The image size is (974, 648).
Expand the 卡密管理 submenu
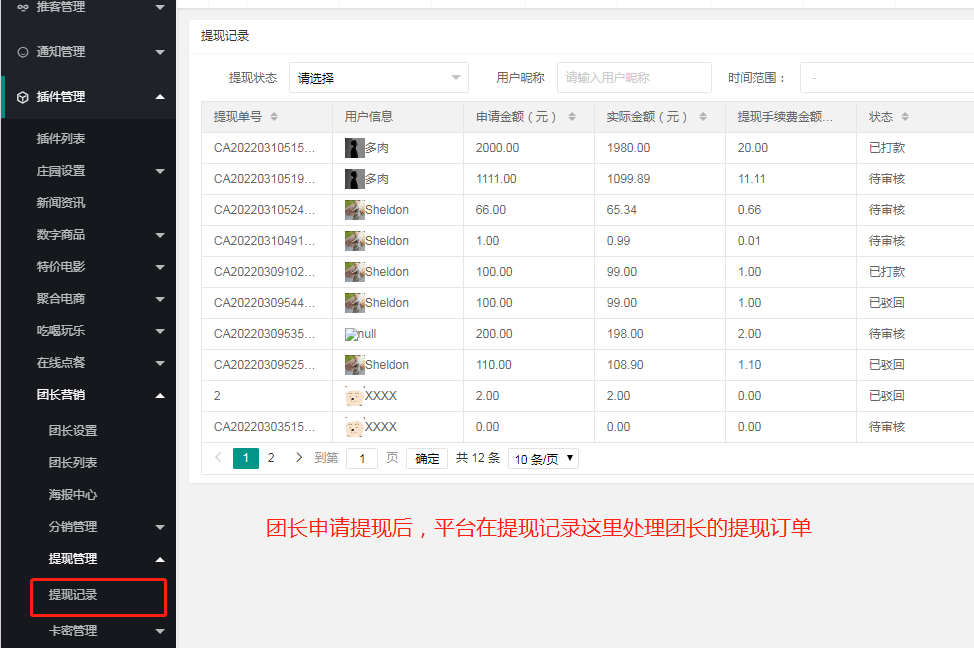click(x=160, y=631)
